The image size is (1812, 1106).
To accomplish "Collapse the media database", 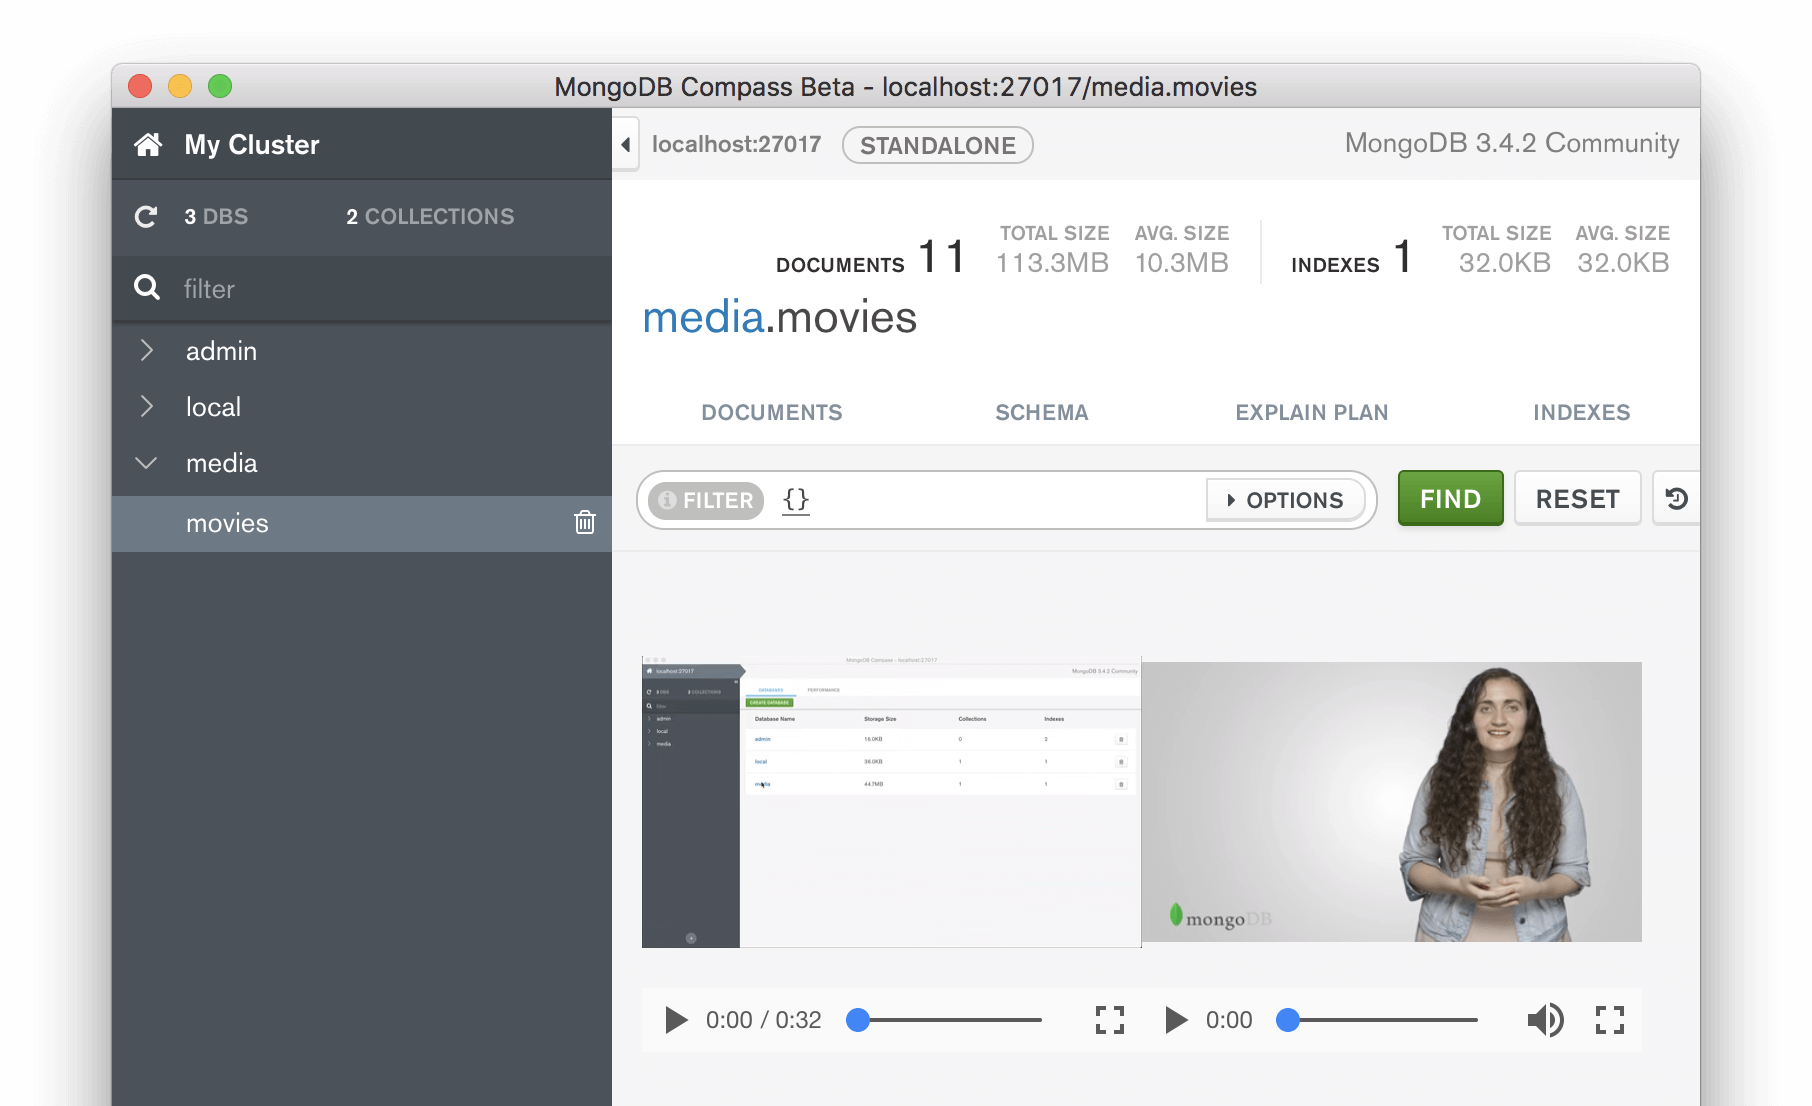I will tap(147, 462).
